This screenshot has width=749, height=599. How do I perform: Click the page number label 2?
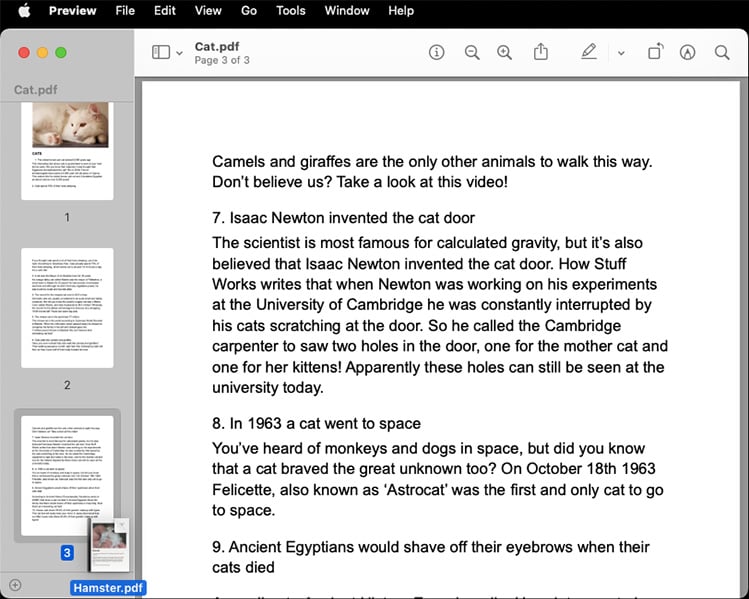pos(67,385)
